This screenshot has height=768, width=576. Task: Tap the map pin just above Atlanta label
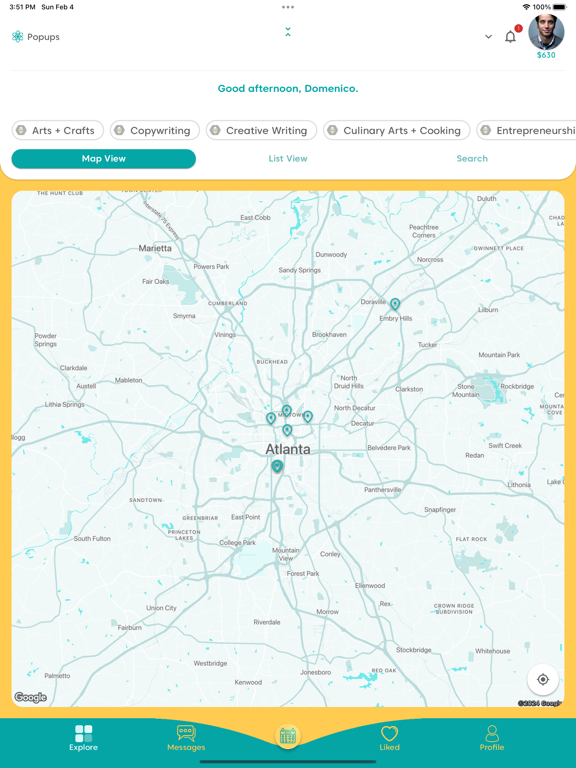287,430
